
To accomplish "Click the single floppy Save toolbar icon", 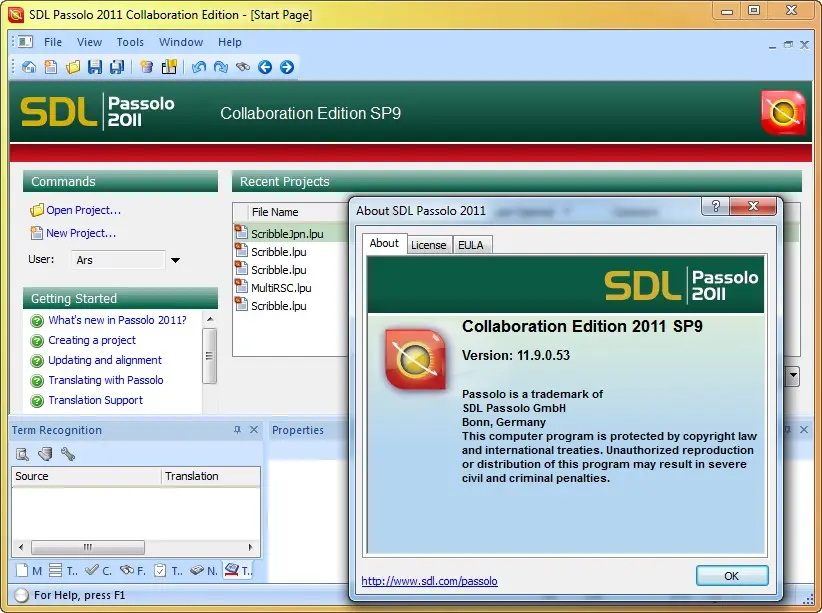I will click(95, 67).
